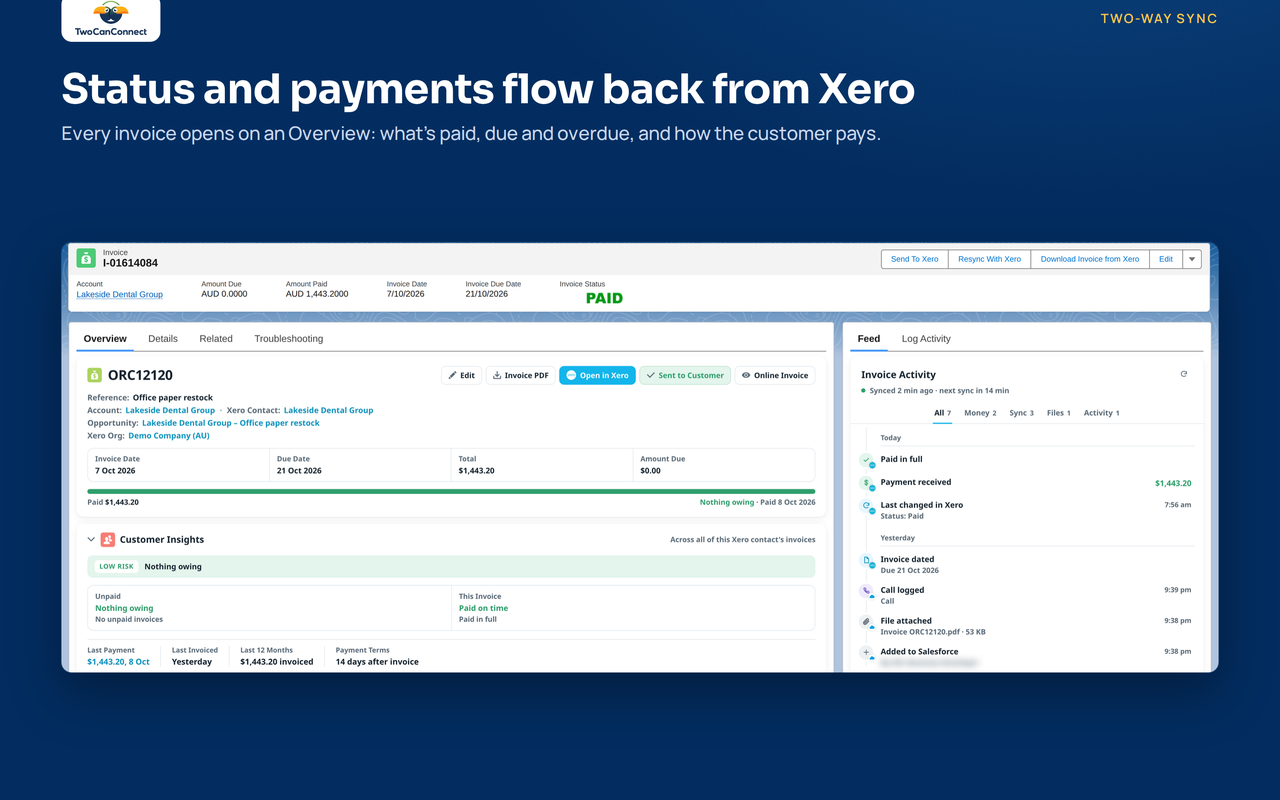
Task: Open the $1,443.20, 8 Oct last payment link
Action: click(x=118, y=662)
